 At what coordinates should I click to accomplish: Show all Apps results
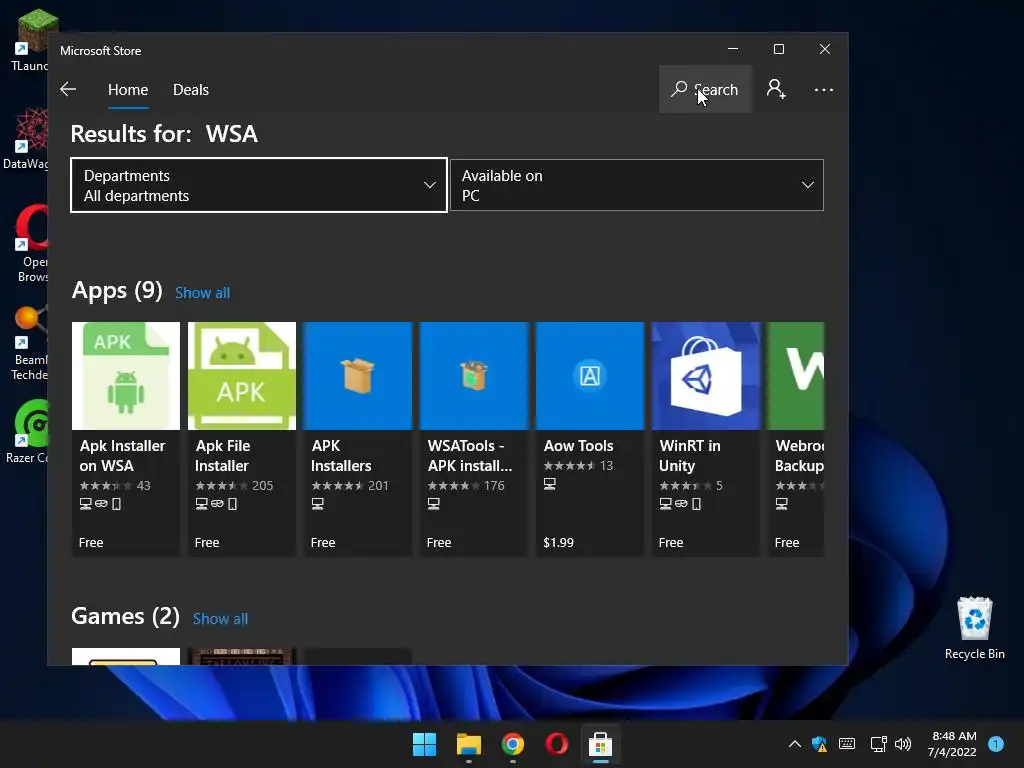[202, 293]
